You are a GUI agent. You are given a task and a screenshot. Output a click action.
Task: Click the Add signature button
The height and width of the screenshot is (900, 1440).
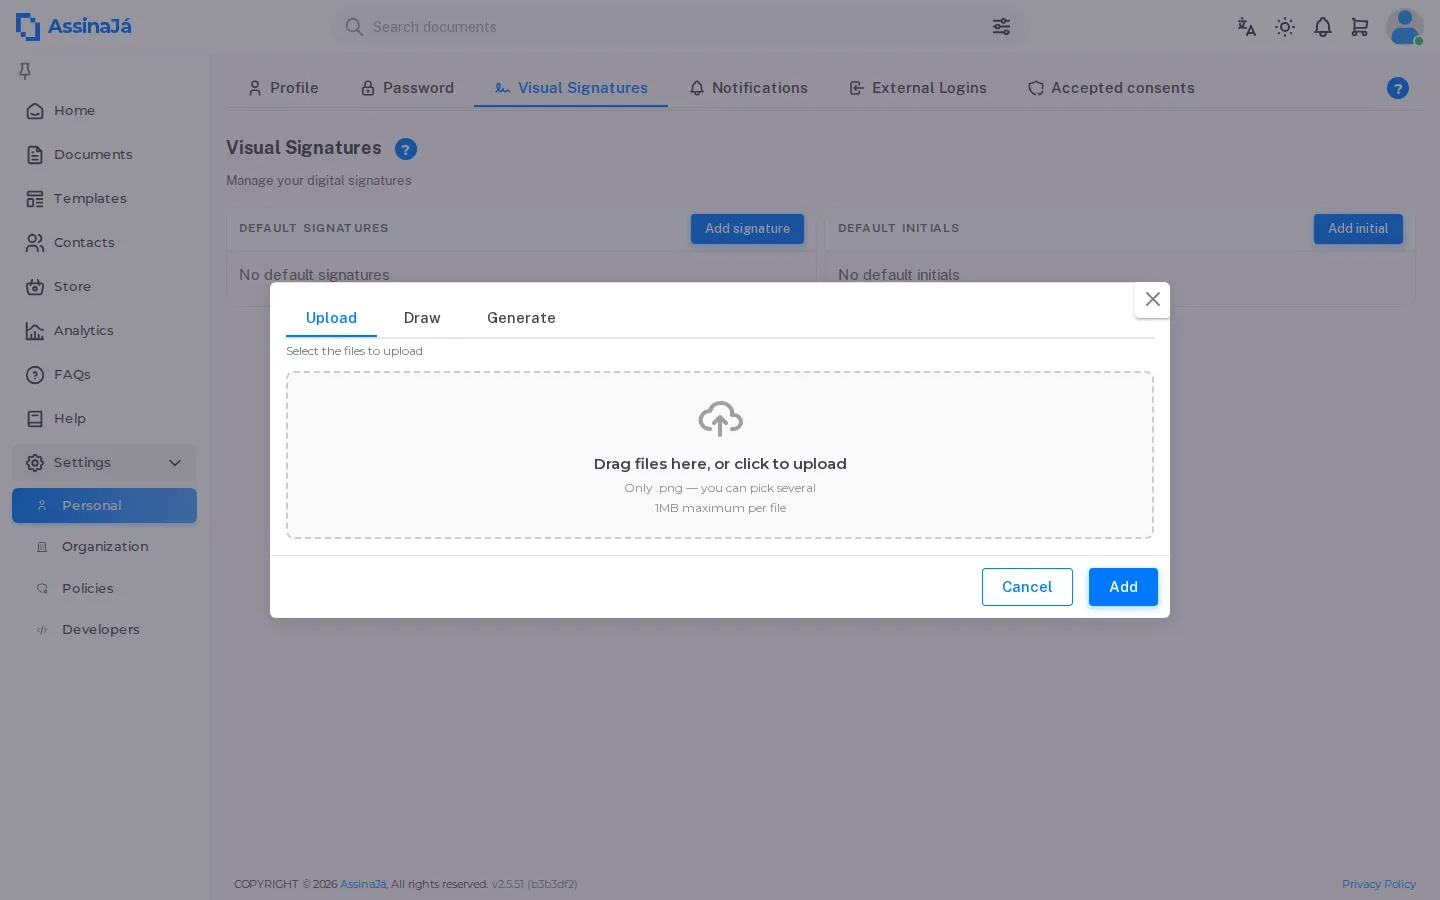pos(747,229)
